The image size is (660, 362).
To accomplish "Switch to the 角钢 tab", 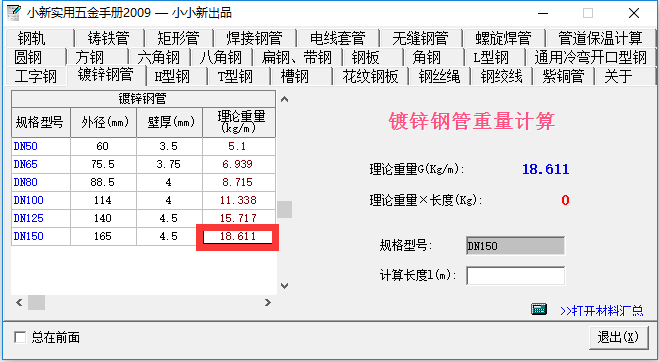I will 433,57.
